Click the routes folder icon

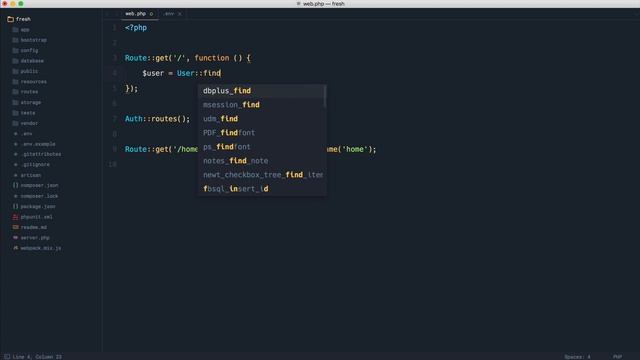tap(16, 92)
